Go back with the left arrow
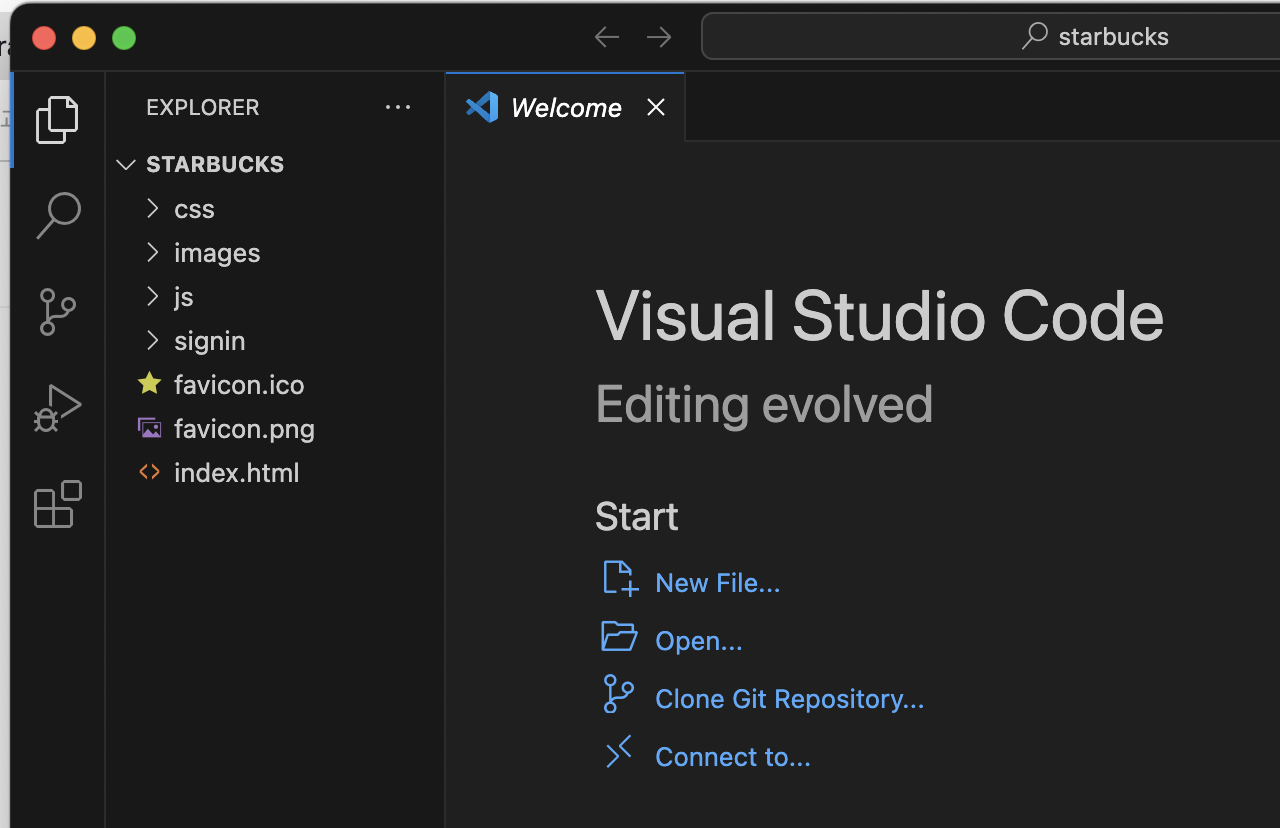 [x=607, y=37]
